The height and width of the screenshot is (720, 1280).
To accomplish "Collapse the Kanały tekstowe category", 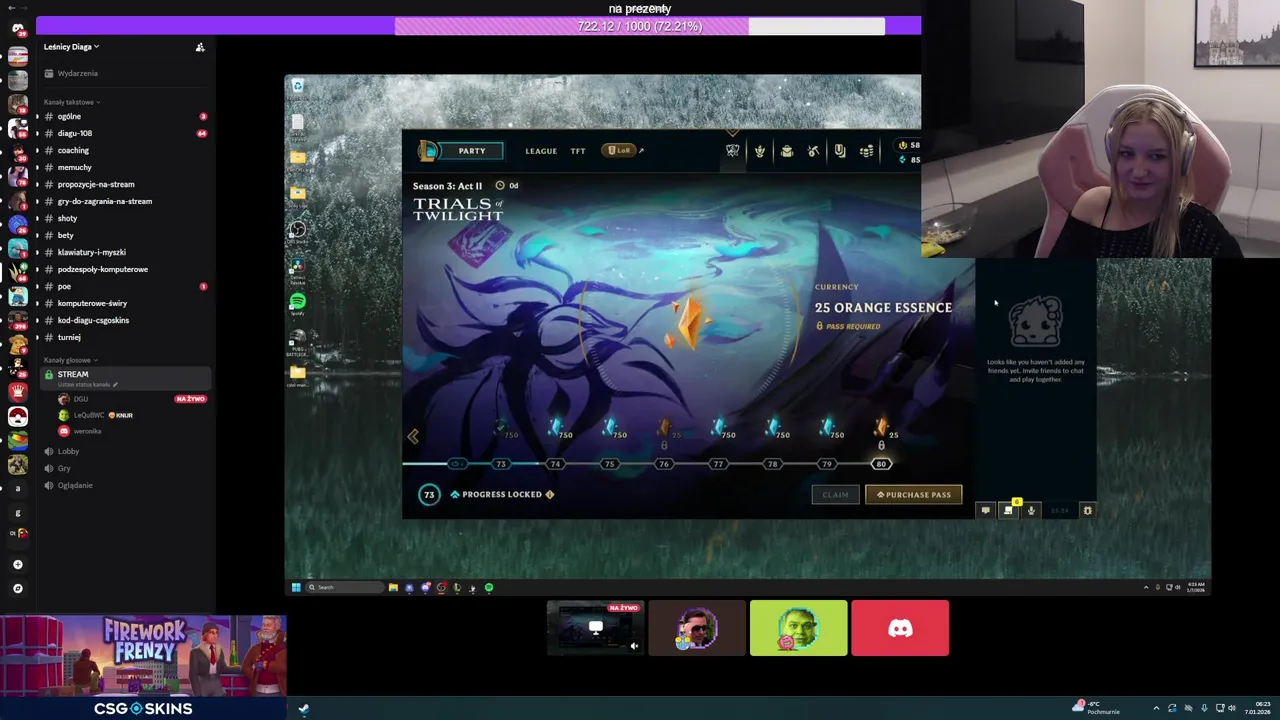I will (x=71, y=102).
